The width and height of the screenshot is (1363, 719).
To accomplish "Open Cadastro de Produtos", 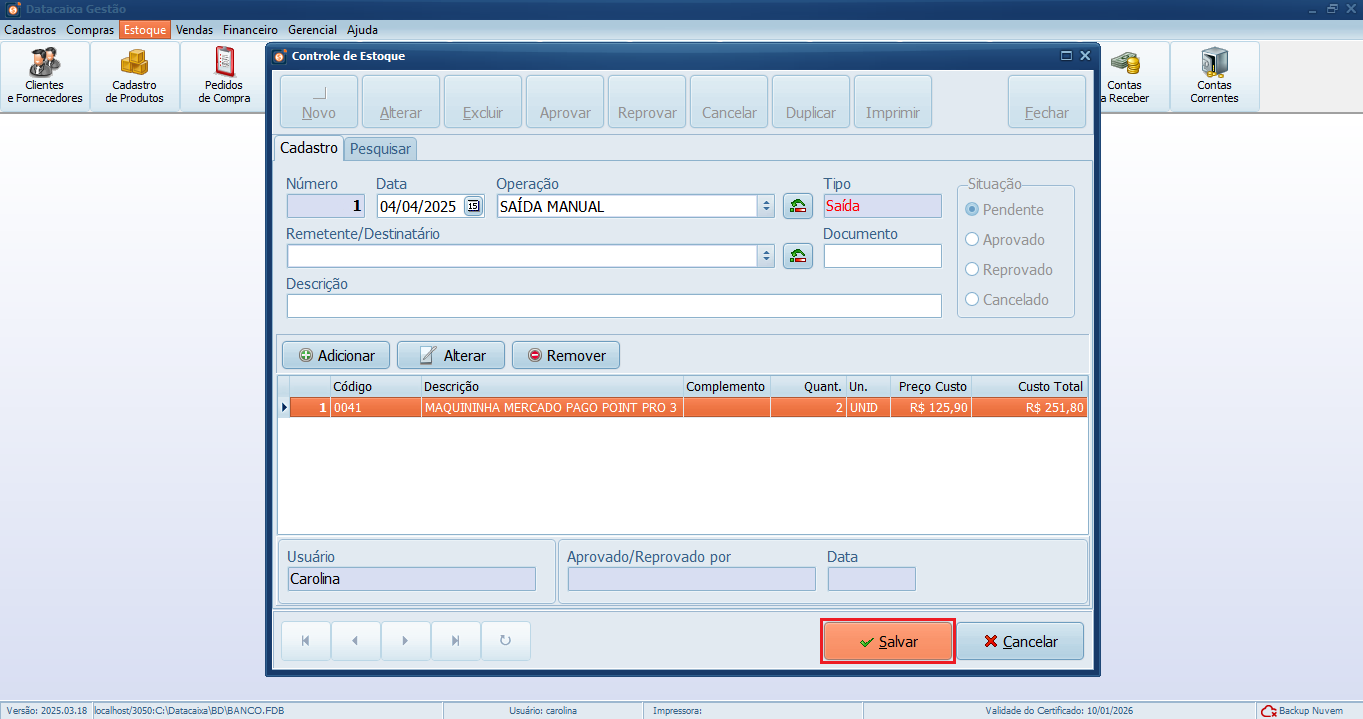I will coord(134,75).
